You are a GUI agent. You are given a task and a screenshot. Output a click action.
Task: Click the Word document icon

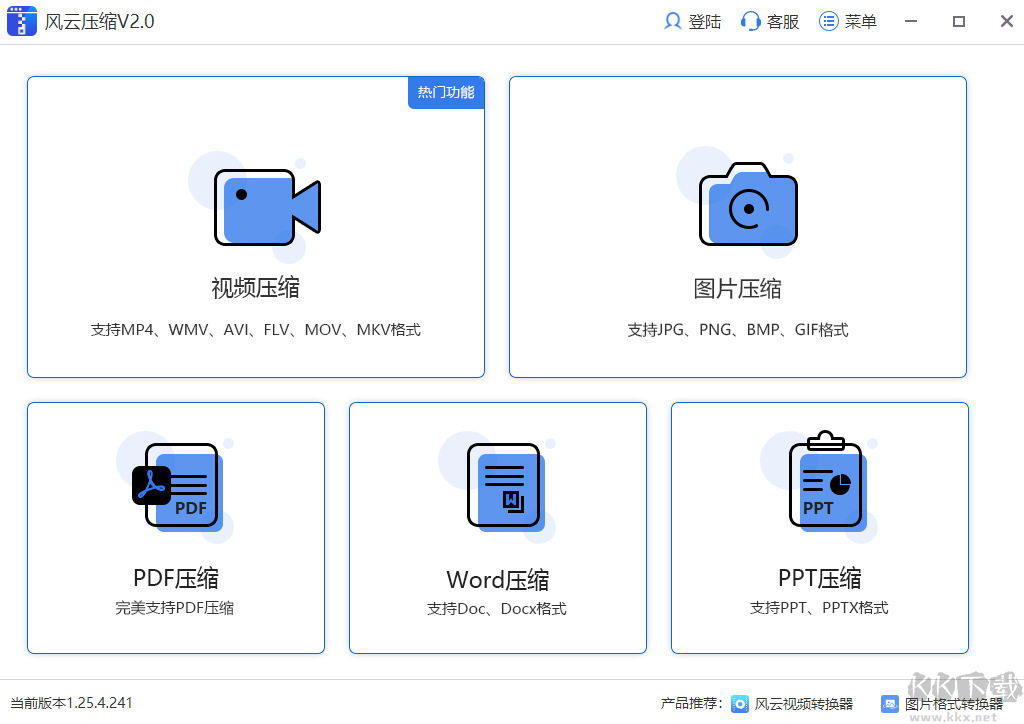pos(504,486)
